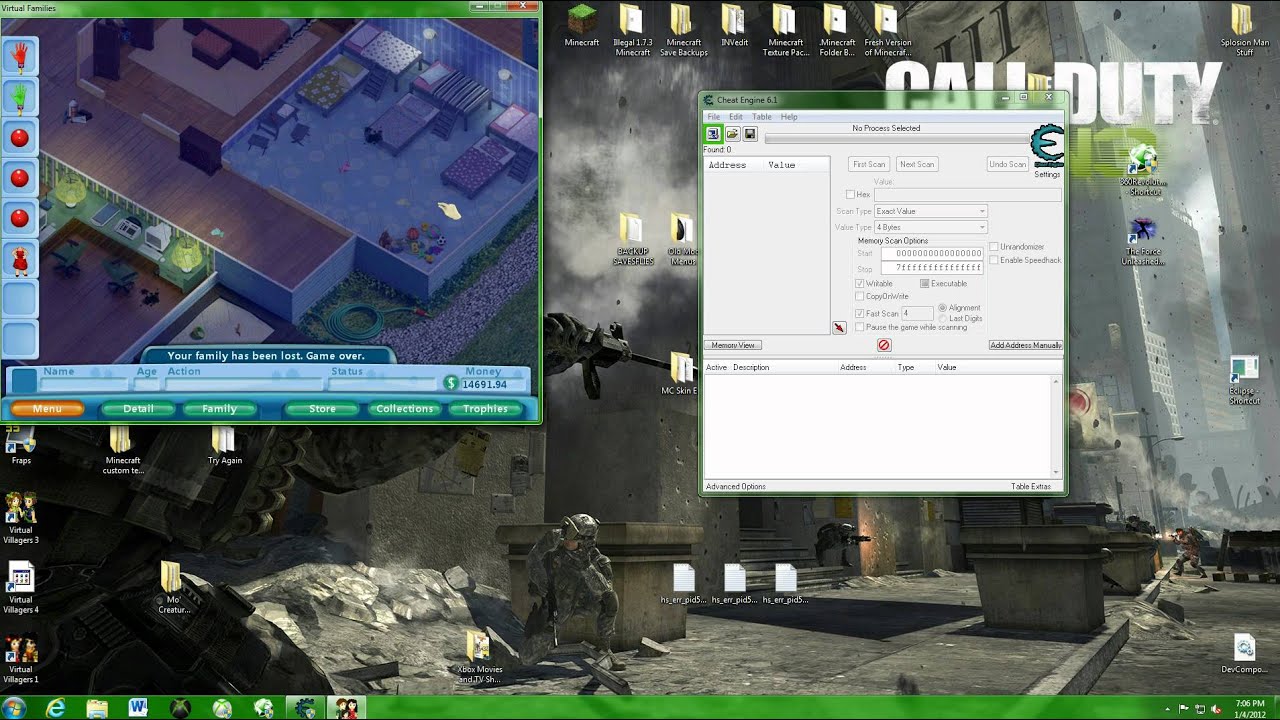Click Advanced Options in Cheat Engine

point(736,487)
